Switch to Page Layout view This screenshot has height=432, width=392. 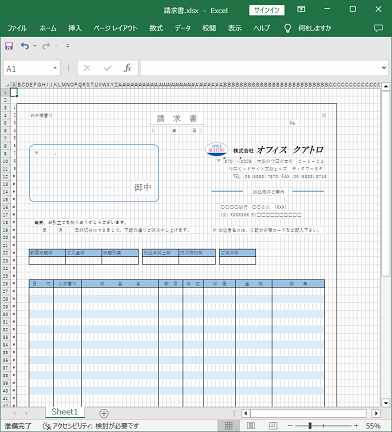click(x=251, y=426)
